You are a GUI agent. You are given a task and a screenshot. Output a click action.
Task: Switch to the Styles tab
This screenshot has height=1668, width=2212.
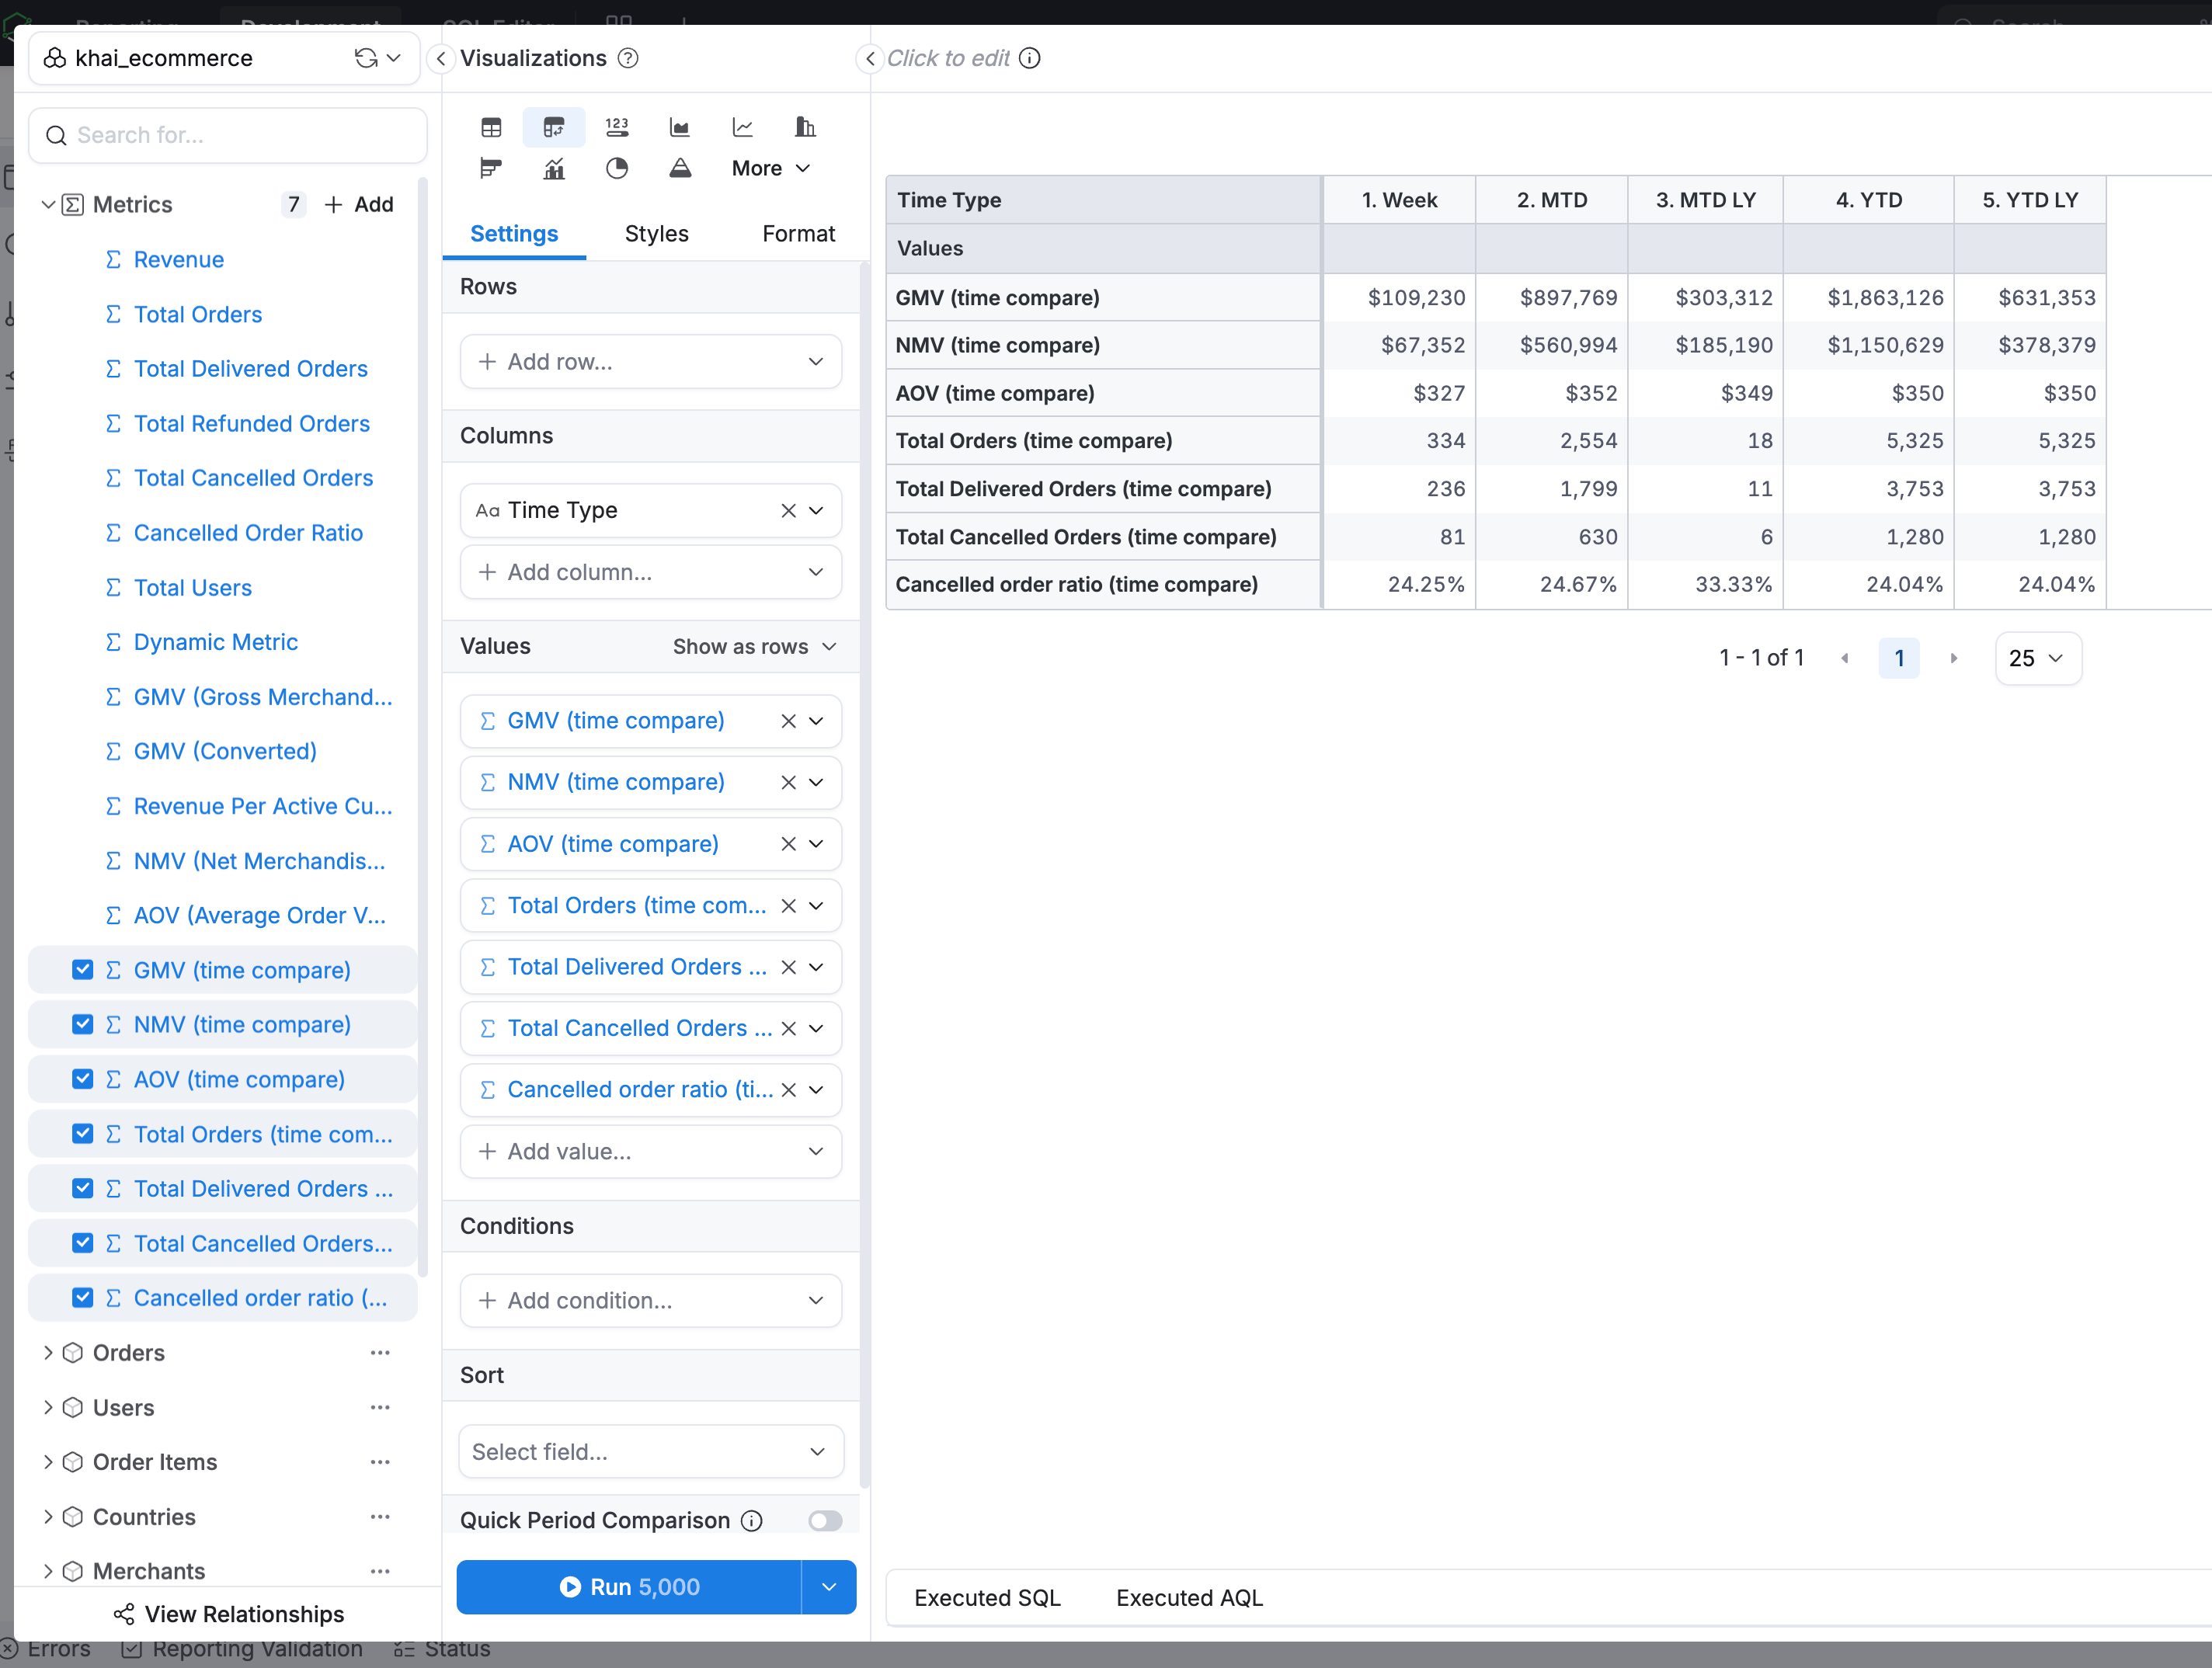click(x=656, y=233)
